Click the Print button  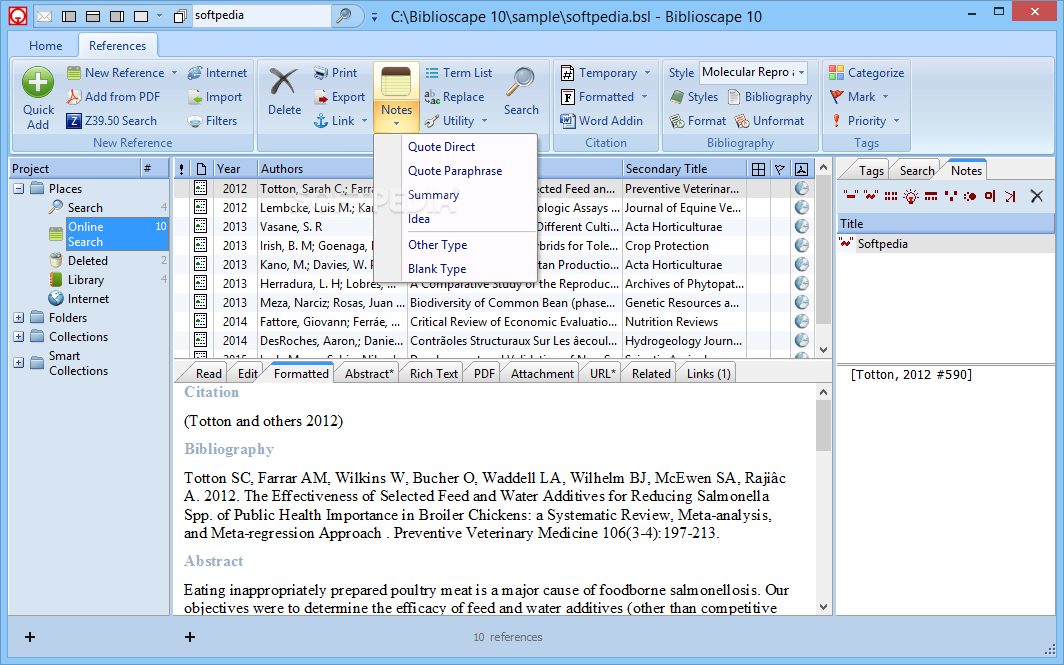coord(335,73)
